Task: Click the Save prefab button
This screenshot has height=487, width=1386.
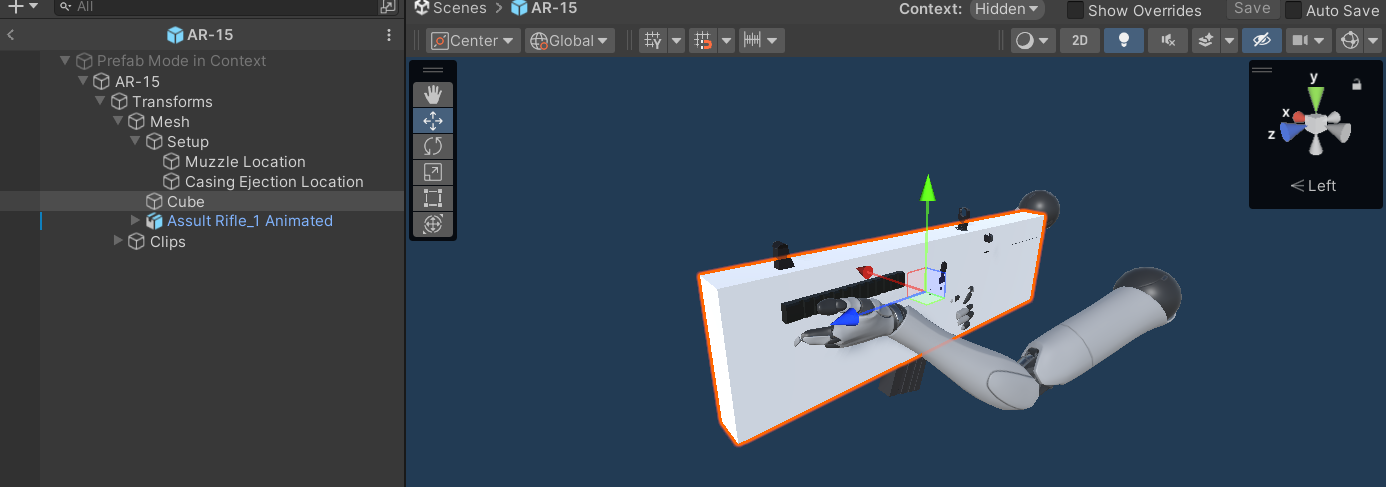Action: click(x=1252, y=9)
